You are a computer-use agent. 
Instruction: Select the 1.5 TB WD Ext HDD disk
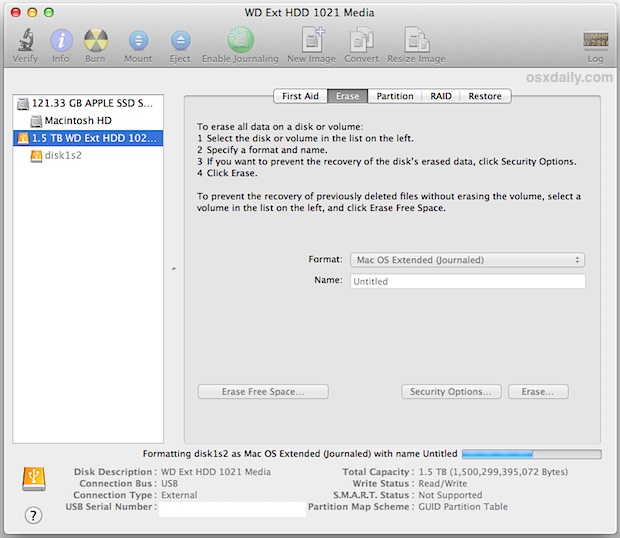88,138
